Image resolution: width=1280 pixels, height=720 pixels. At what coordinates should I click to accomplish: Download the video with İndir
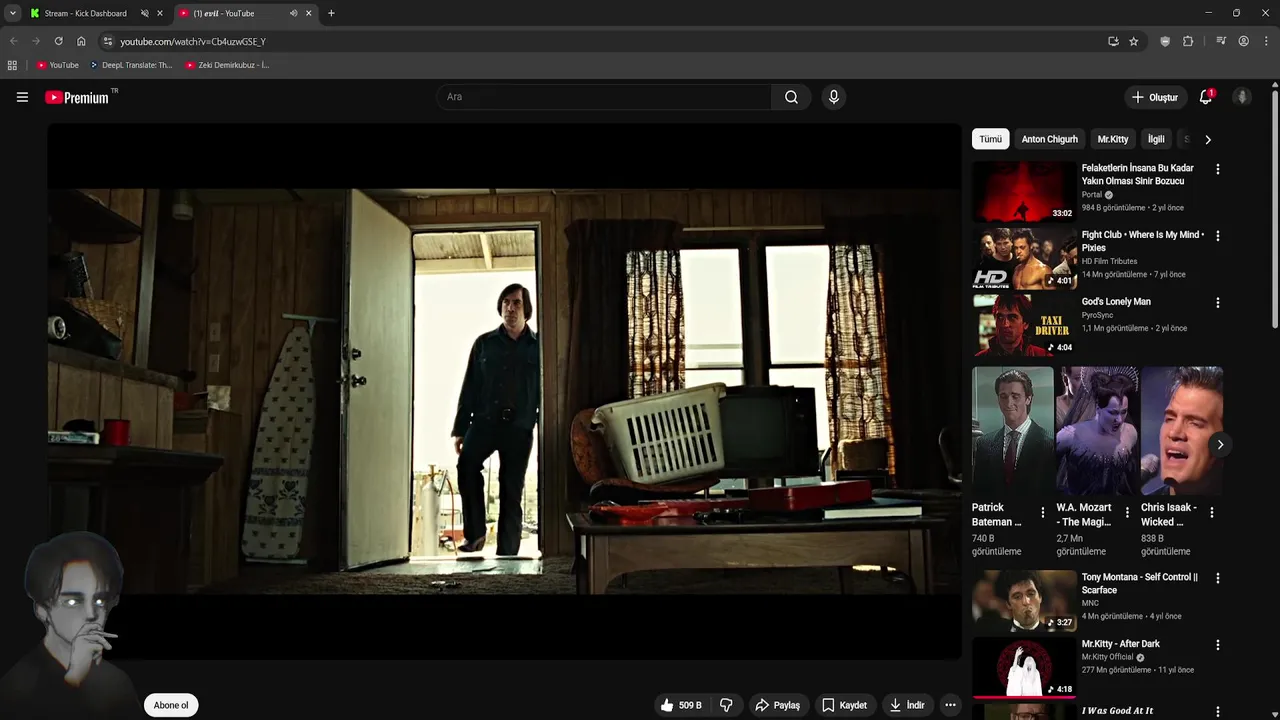907,705
